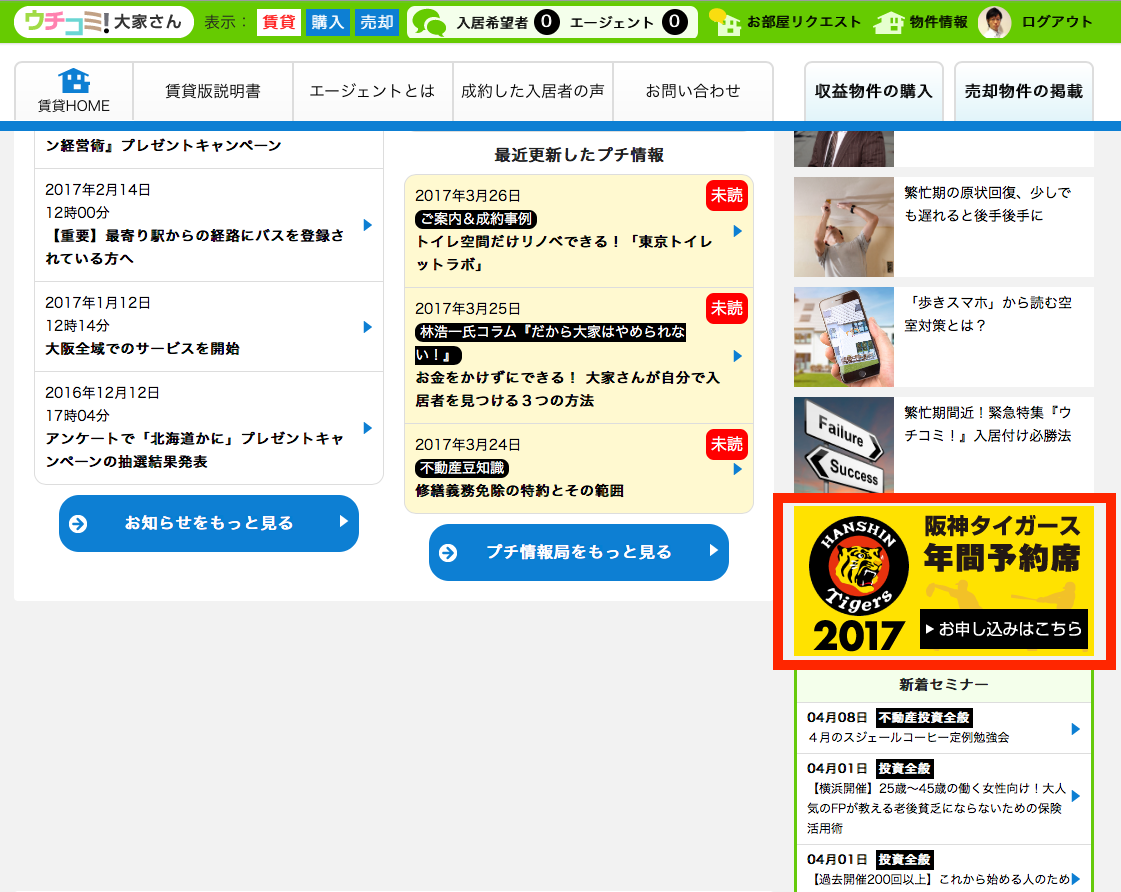The image size is (1121, 892).
Task: Click 阪神タイガース 年間予約席 banner
Action: tap(944, 581)
